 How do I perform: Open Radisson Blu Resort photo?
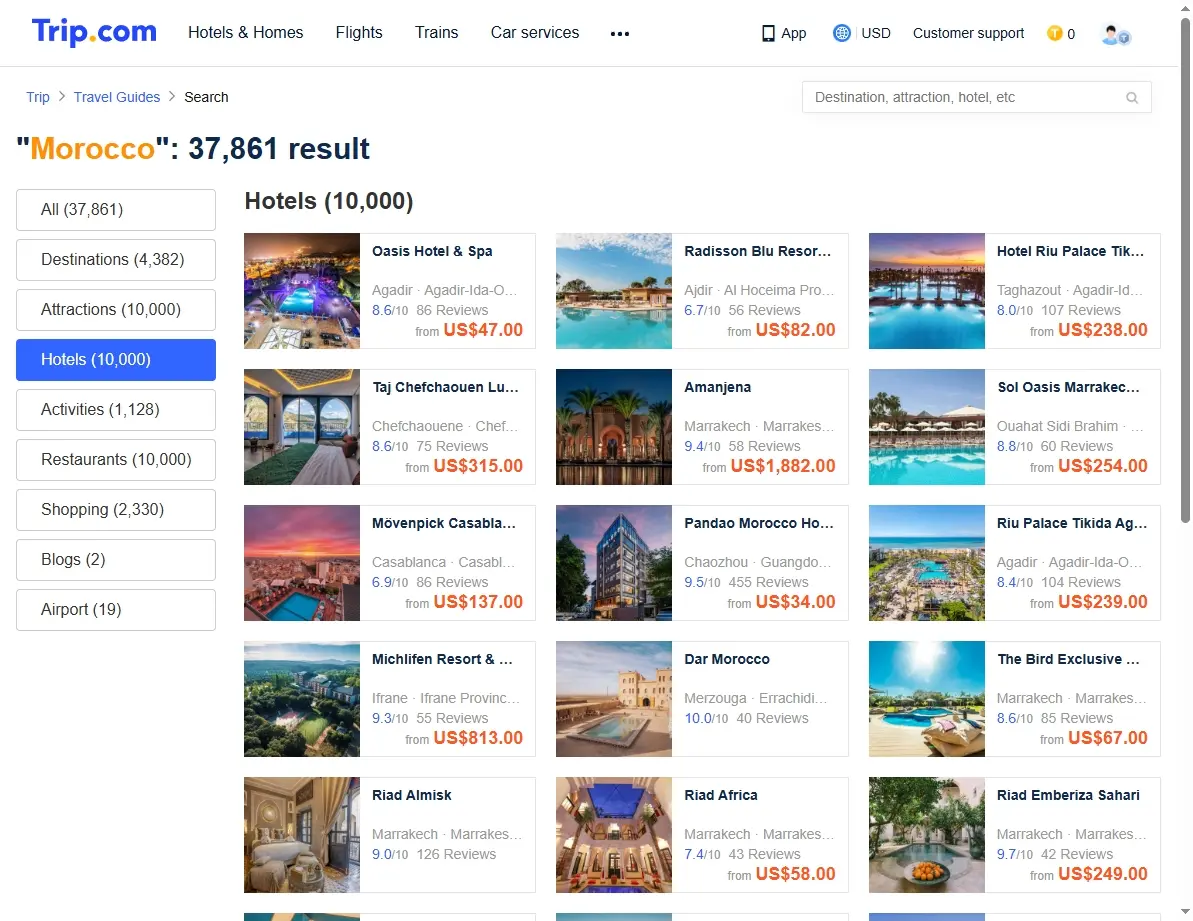(x=613, y=291)
